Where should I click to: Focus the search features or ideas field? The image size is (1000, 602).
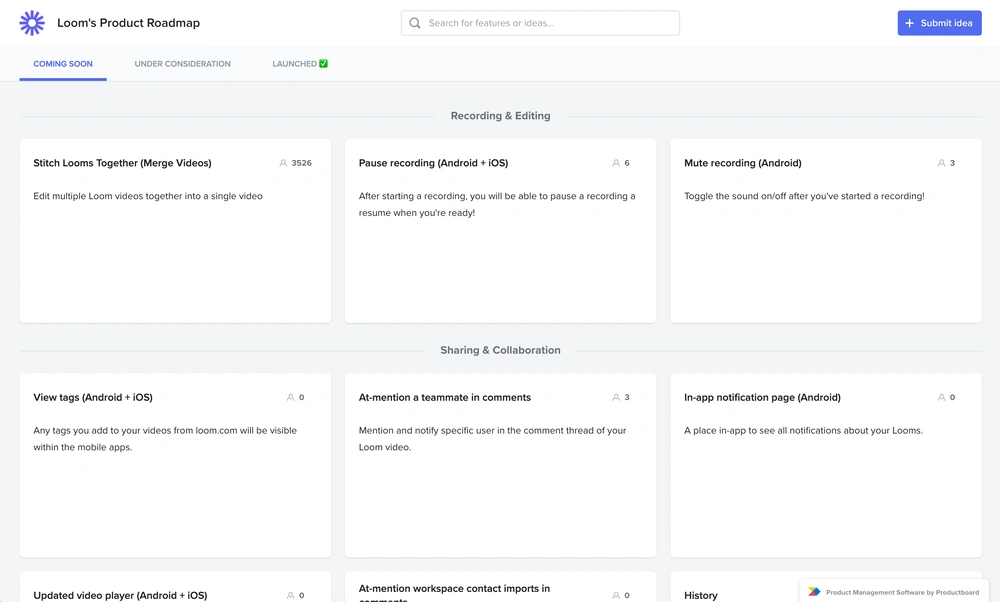coord(540,23)
